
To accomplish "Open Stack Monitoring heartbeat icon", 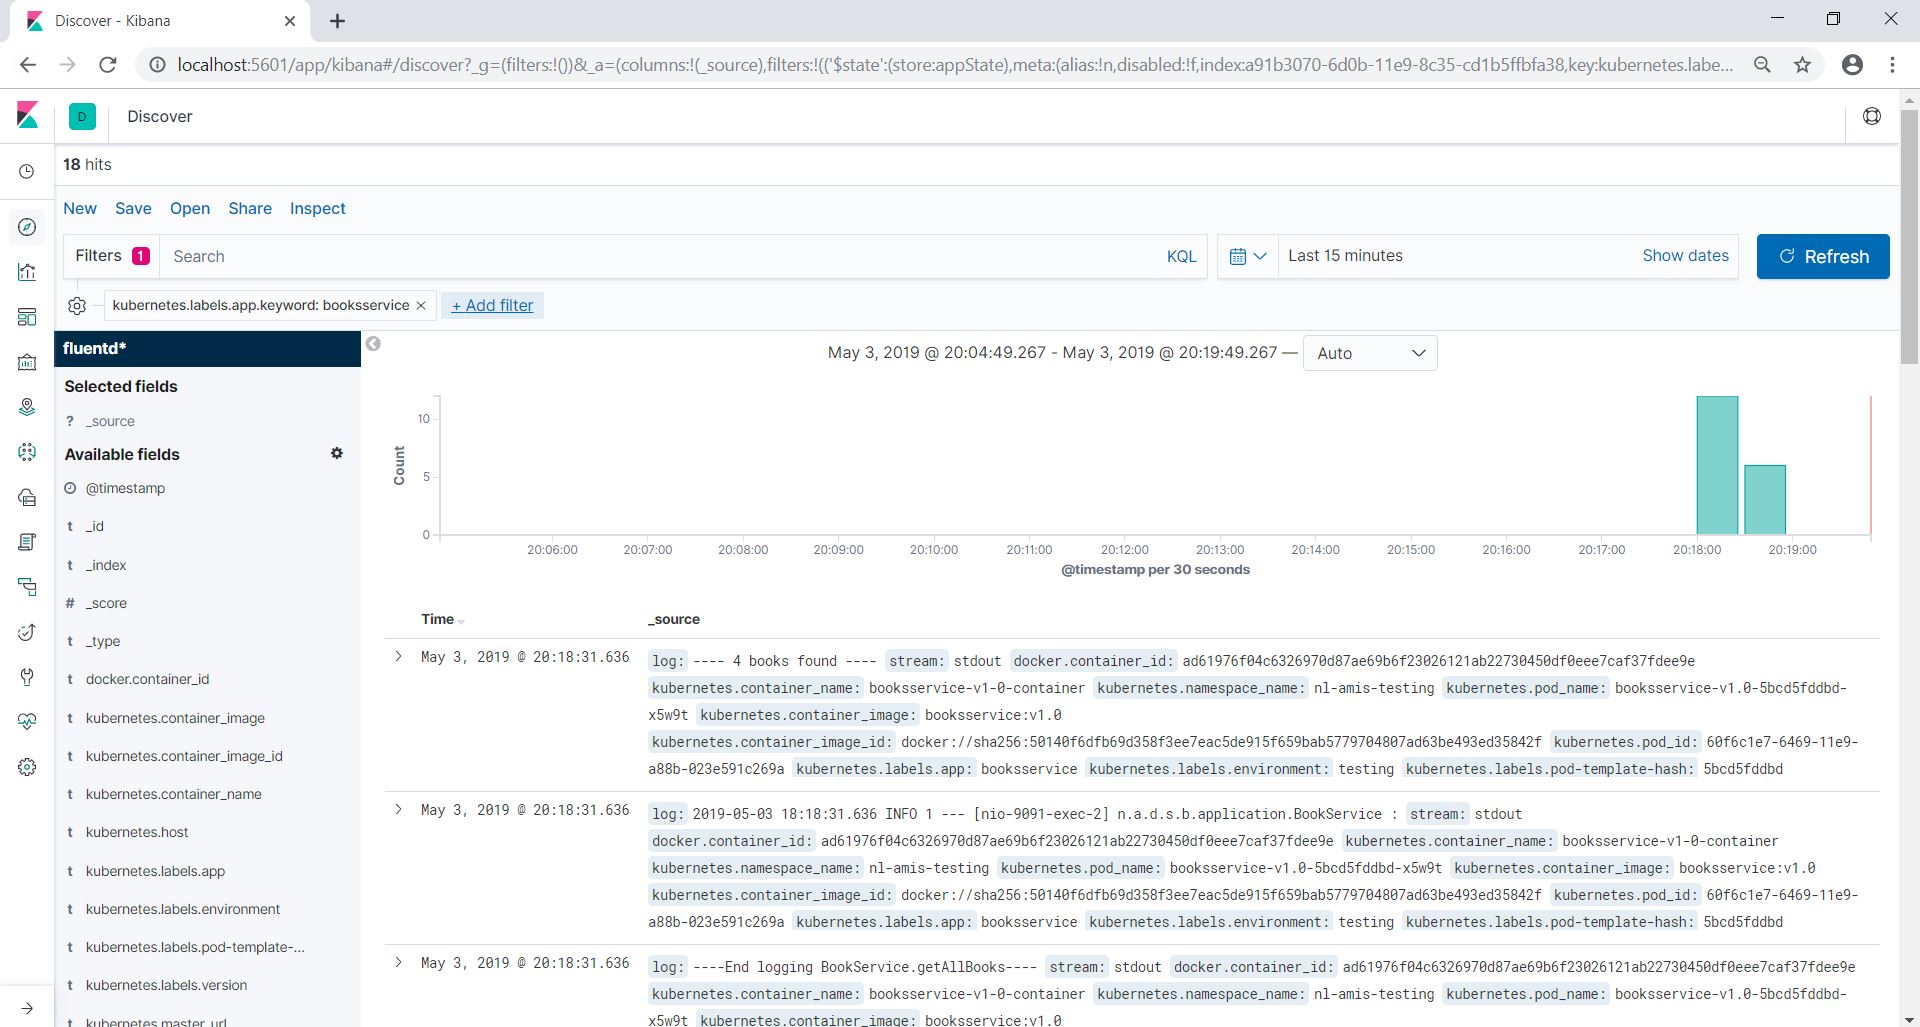I will [27, 721].
